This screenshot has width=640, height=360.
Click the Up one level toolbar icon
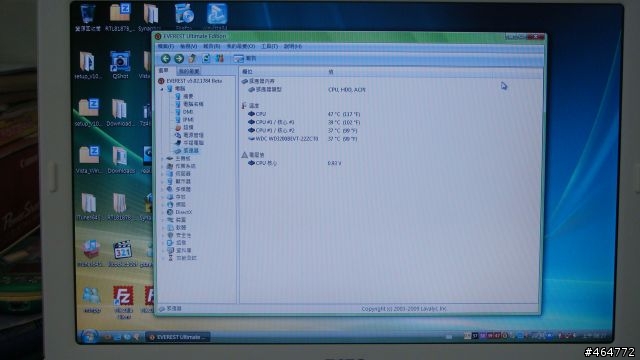coord(192,58)
